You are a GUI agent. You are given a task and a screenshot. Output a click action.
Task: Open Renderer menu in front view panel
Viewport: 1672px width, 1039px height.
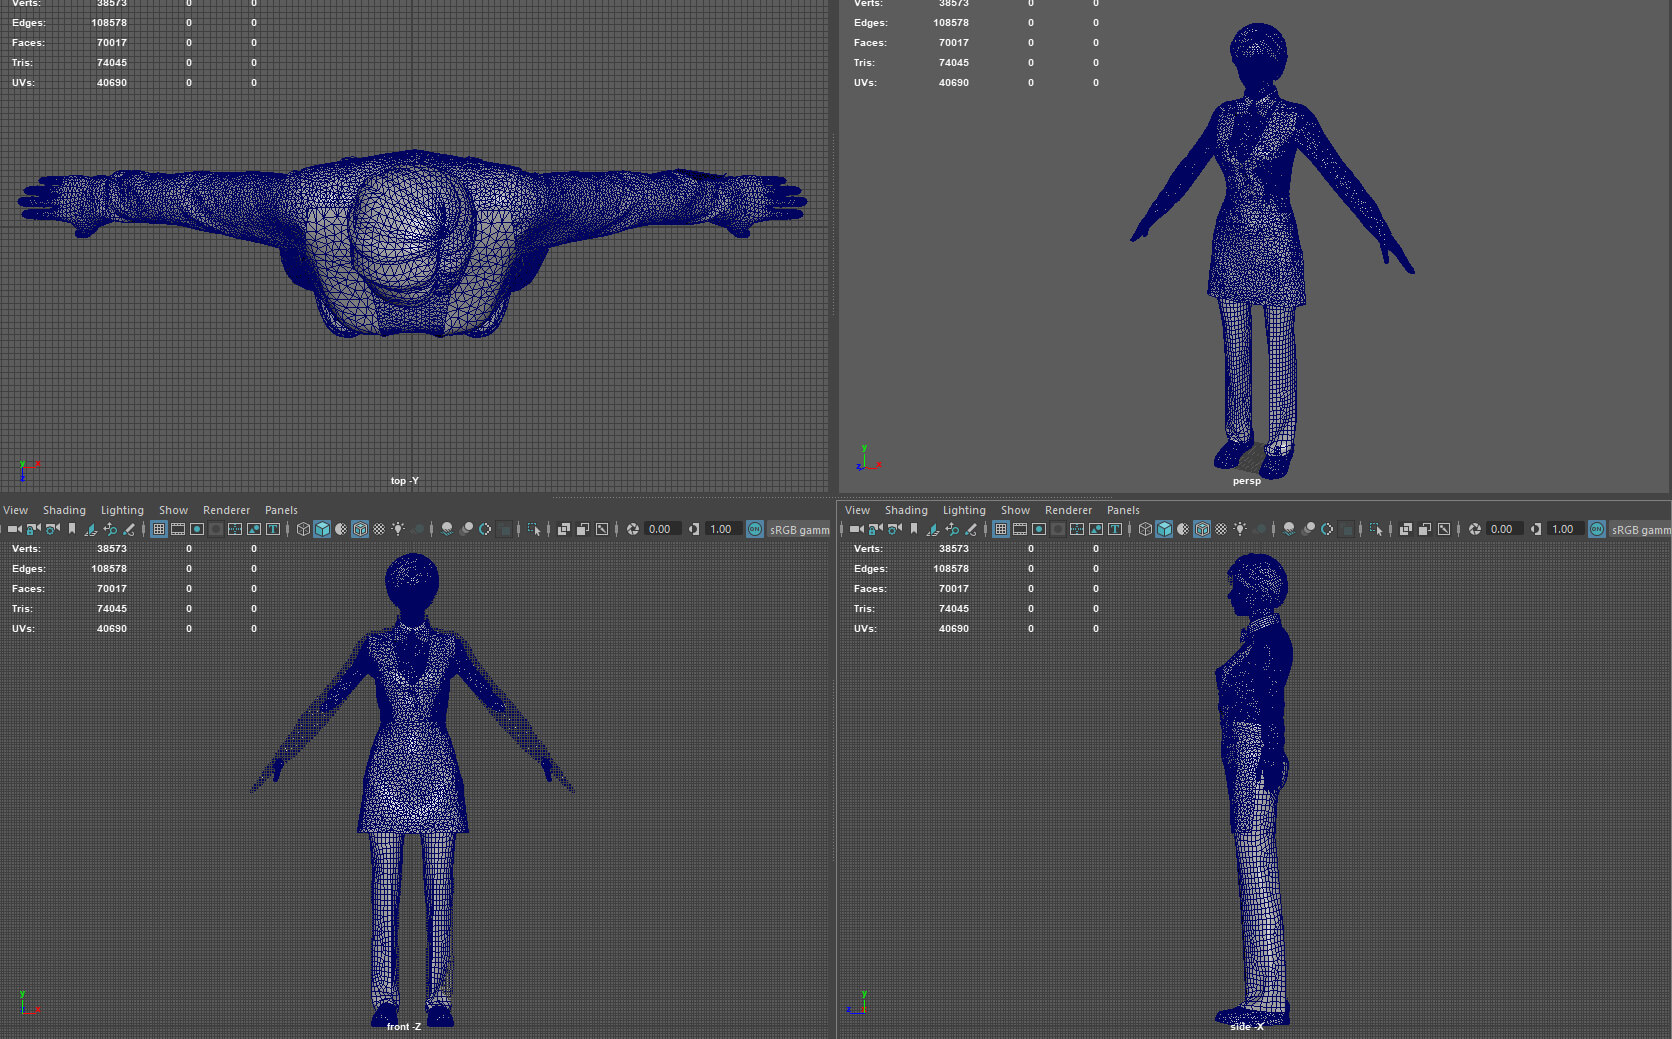pos(226,510)
